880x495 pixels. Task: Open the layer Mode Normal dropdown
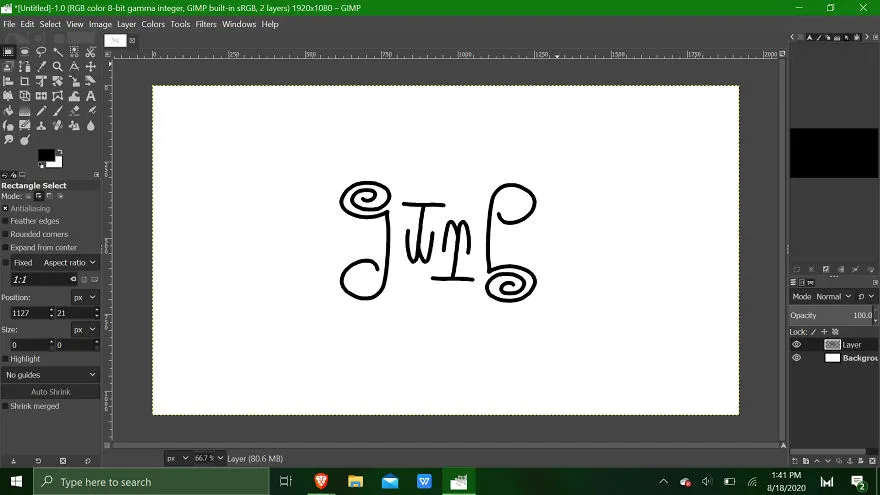[x=834, y=296]
